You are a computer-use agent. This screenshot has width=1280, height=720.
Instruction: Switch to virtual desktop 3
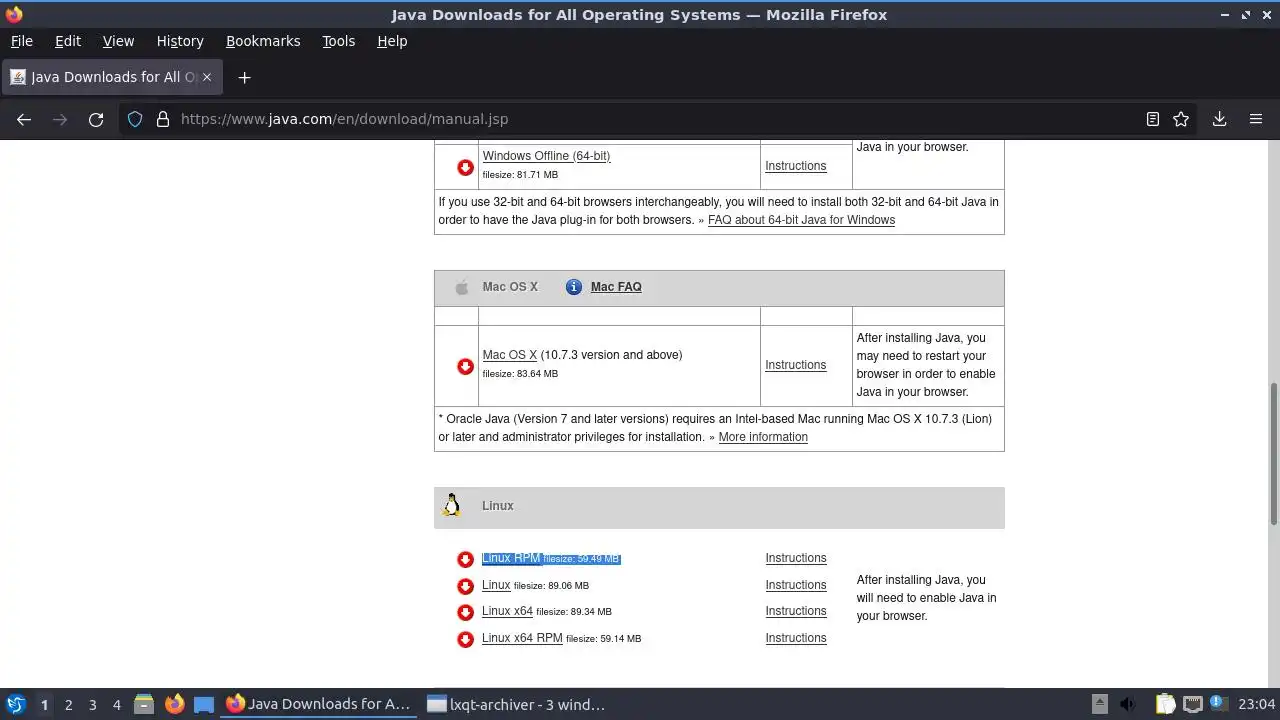[x=92, y=704]
